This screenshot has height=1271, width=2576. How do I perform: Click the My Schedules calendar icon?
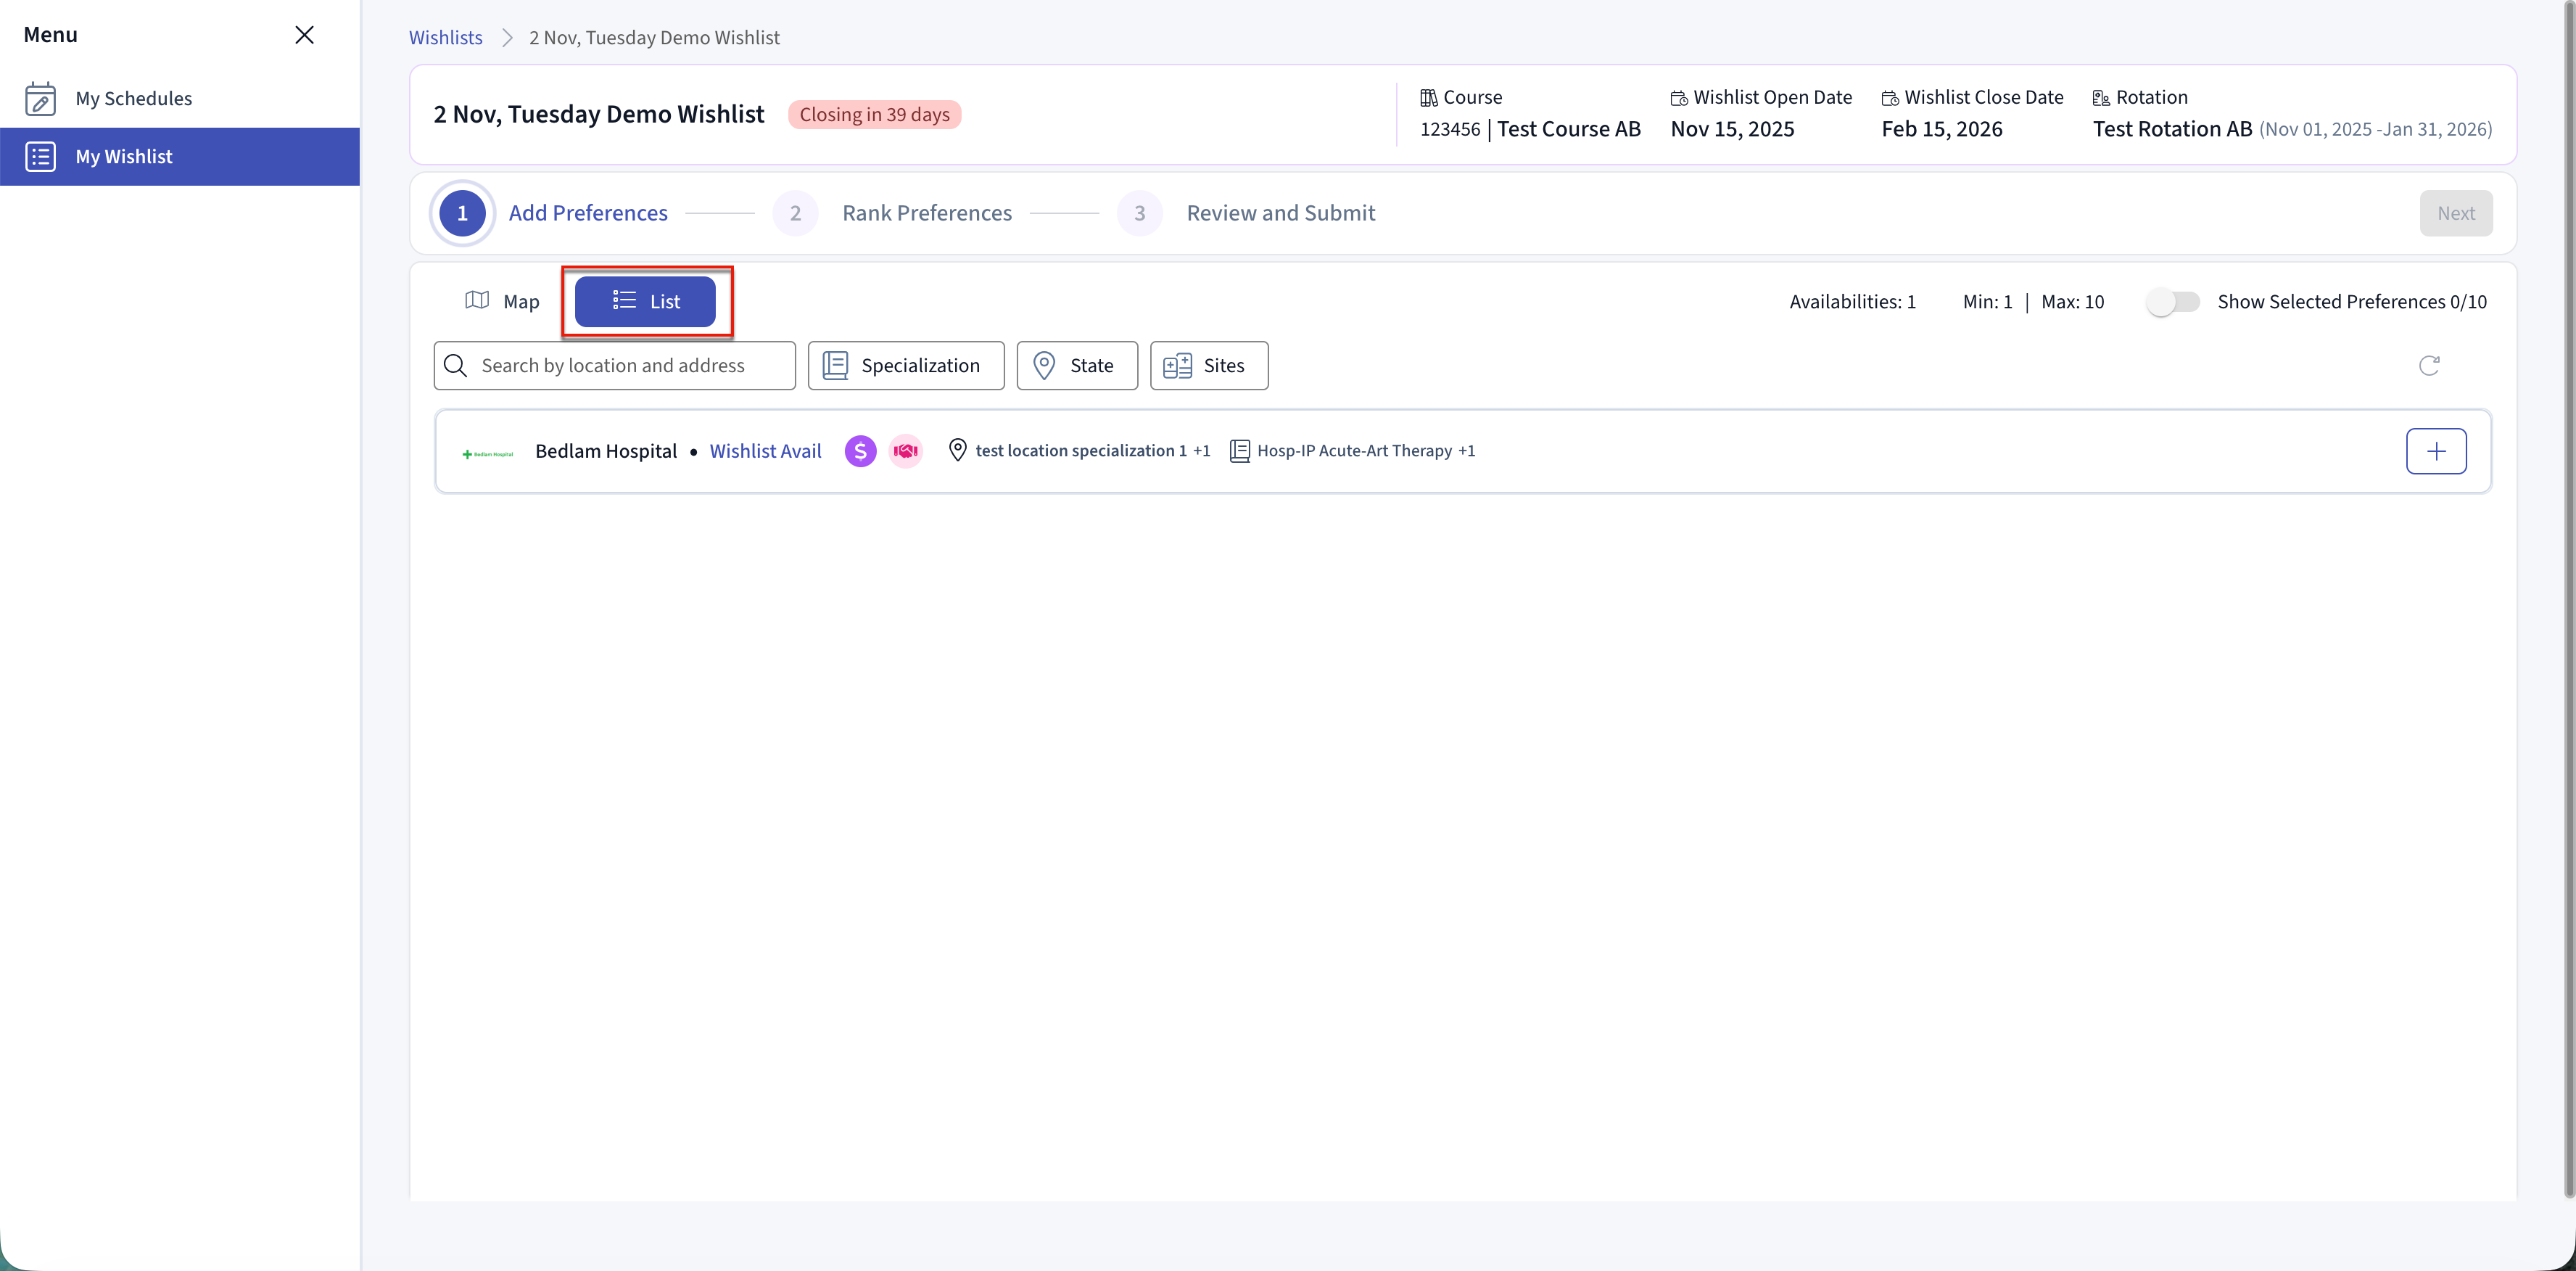tap(40, 99)
